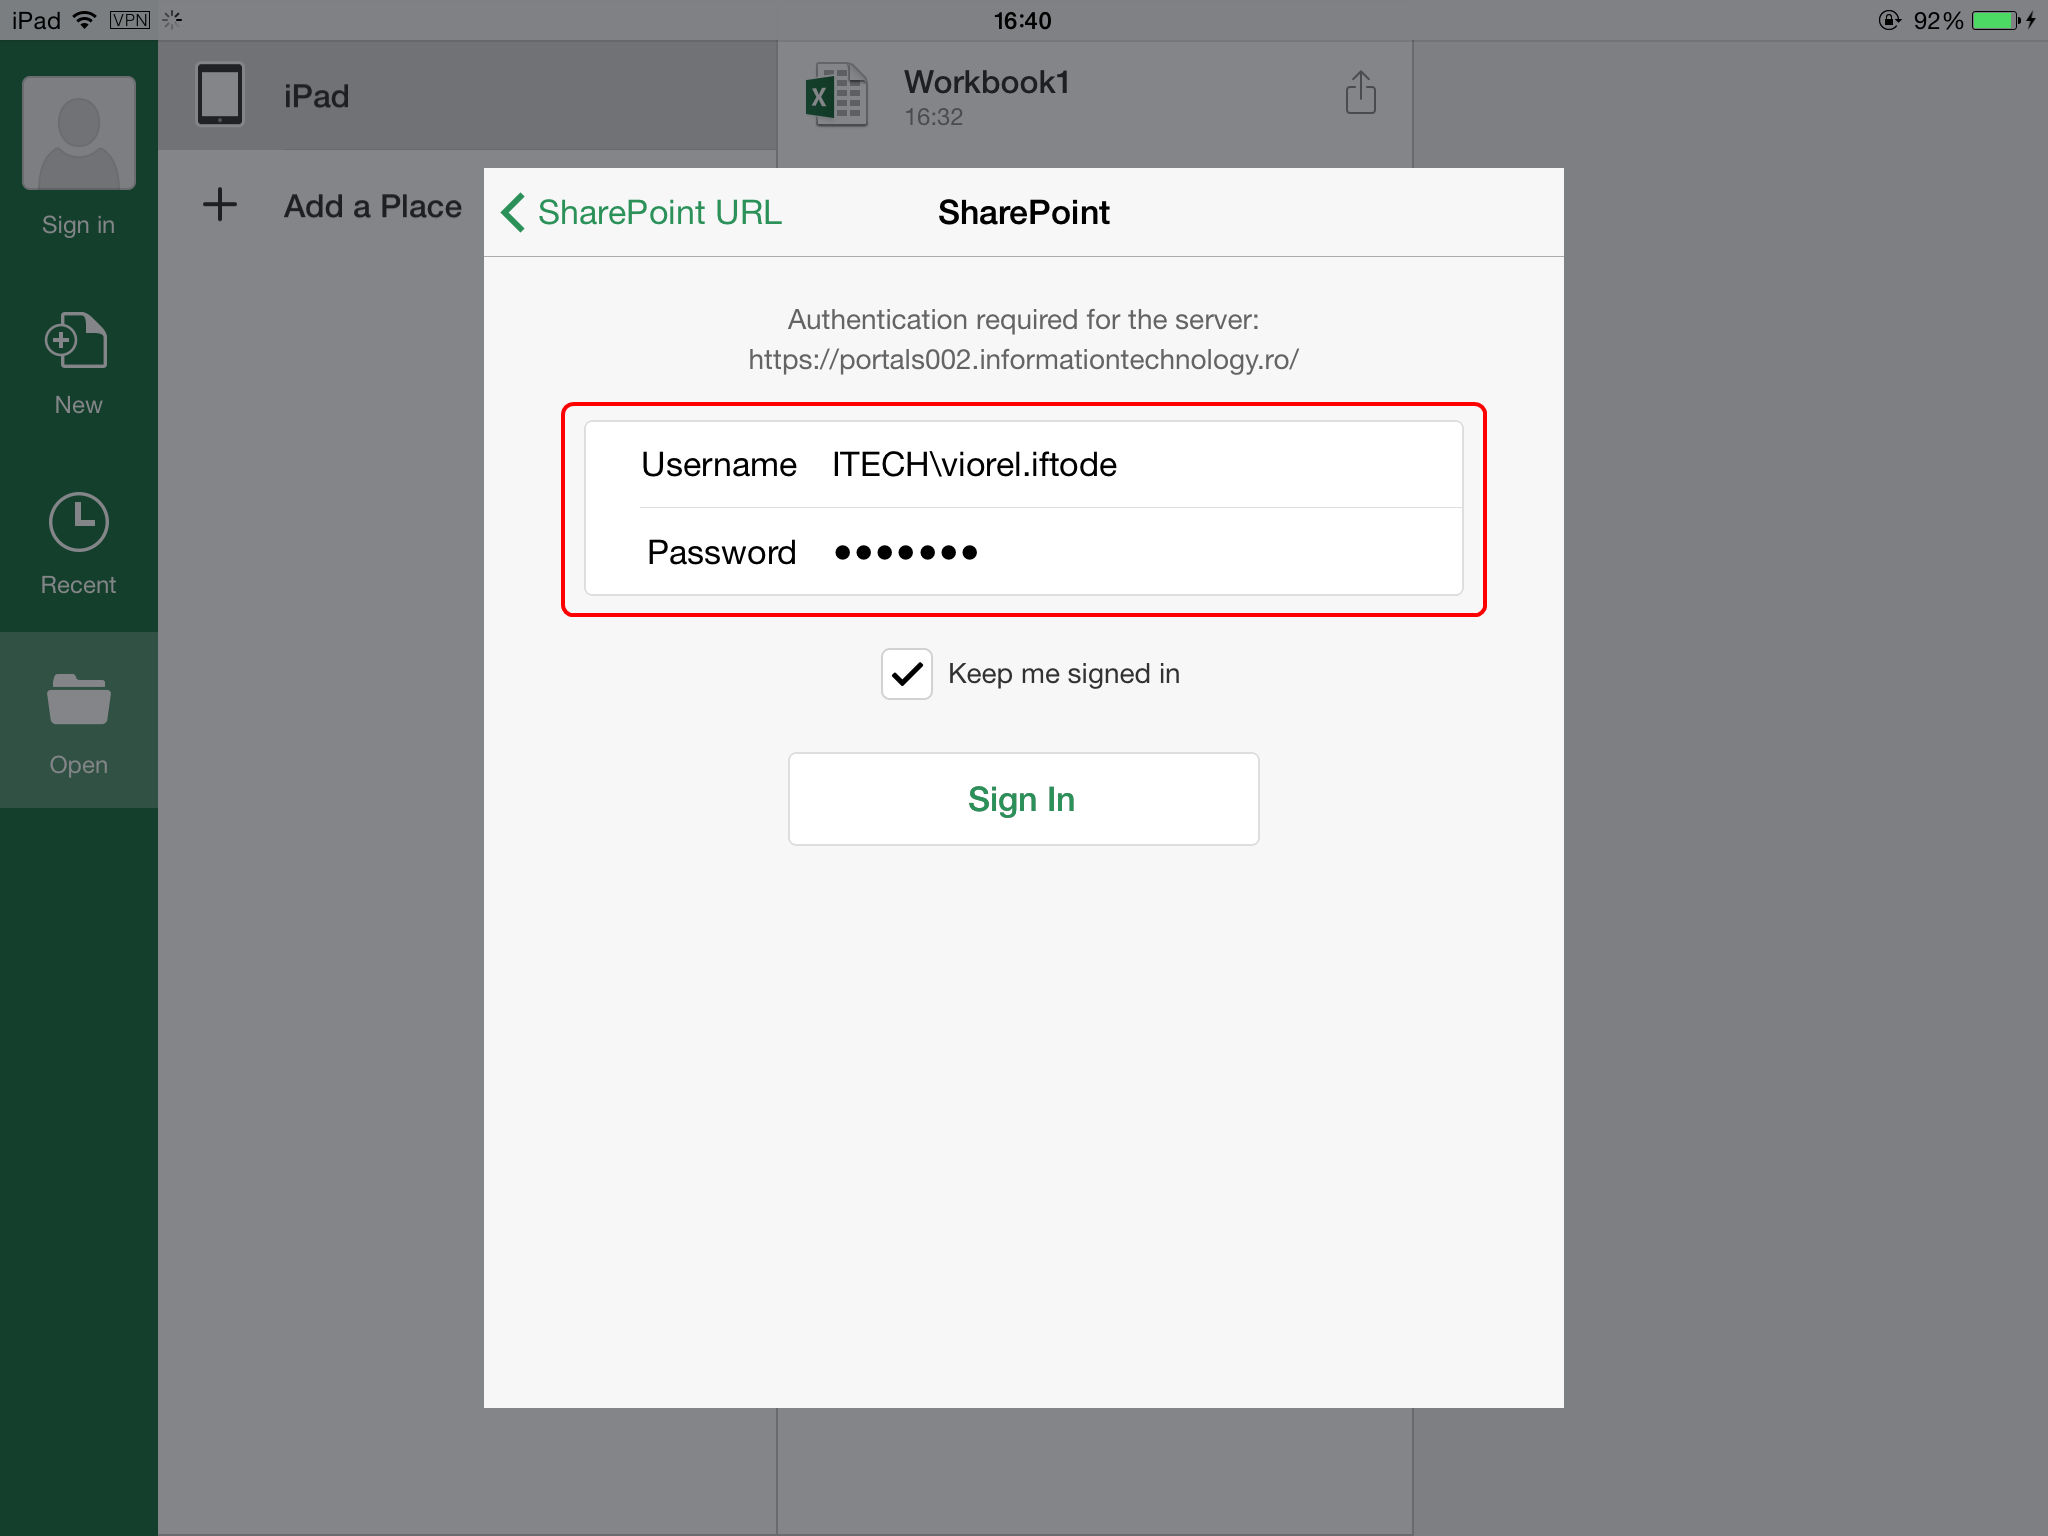Viewport: 2048px width, 1536px height.
Task: Tap the rotation lock status icon
Action: pos(1889,20)
